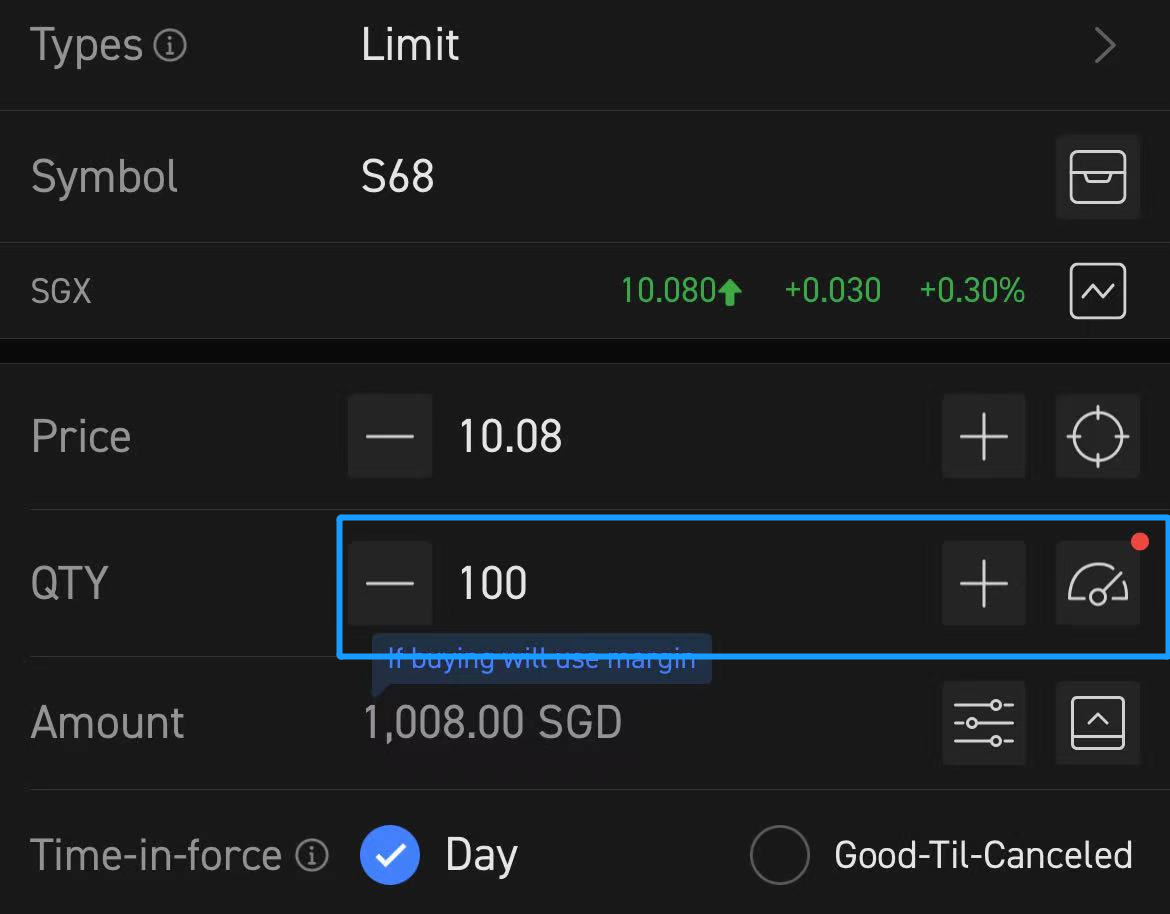Viewport: 1170px width, 914px height.
Task: Open the Limit order type selector
Action: [x=410, y=46]
